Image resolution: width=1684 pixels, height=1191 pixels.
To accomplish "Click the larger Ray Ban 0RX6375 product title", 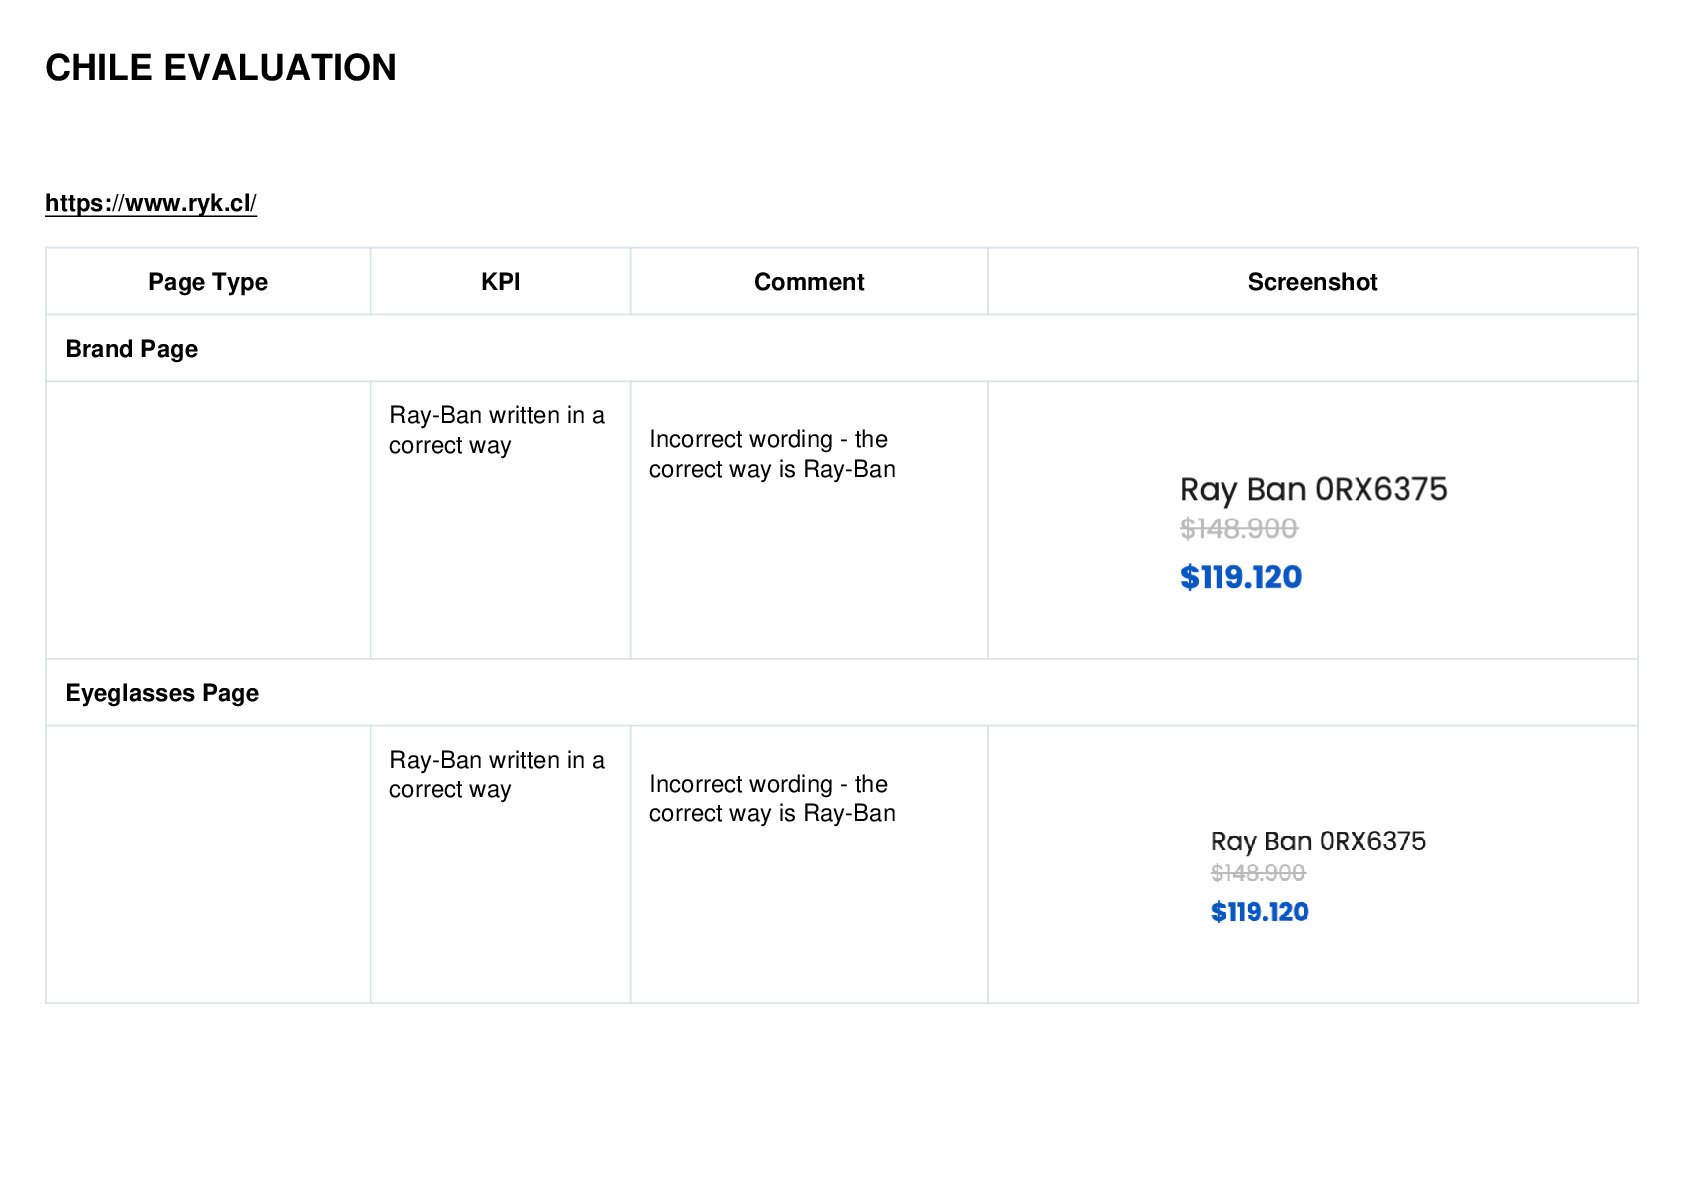I will point(1313,489).
